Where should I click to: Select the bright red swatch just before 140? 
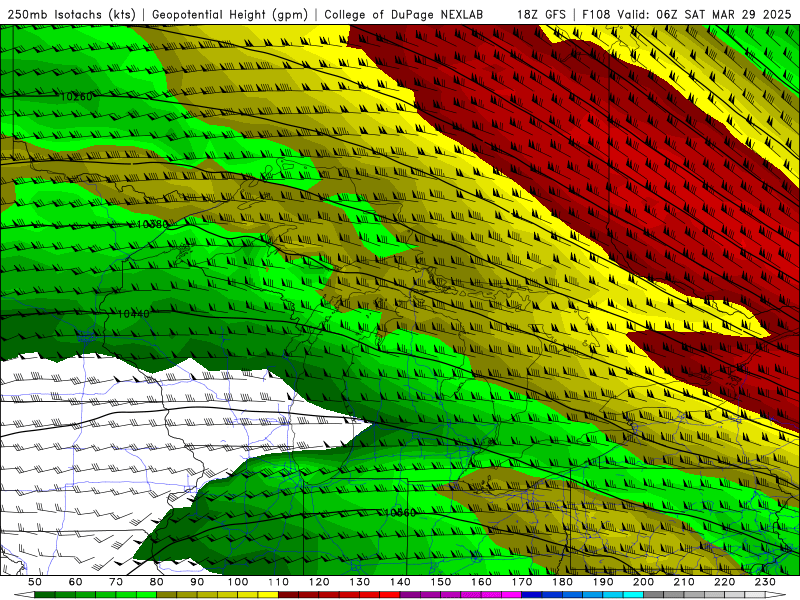coord(390,595)
